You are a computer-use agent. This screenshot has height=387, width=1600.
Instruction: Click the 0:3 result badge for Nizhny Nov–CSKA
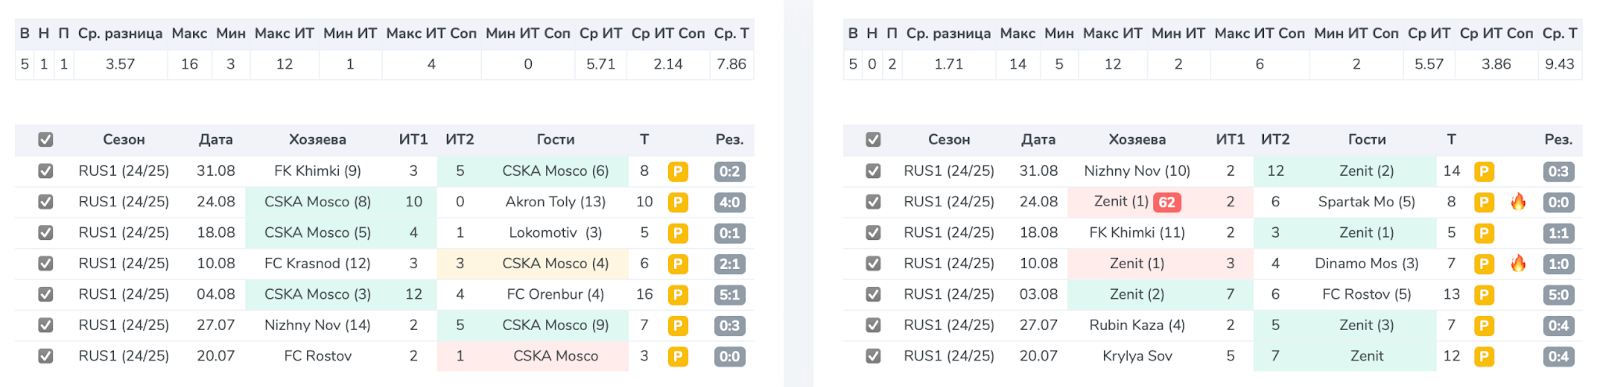pos(730,325)
